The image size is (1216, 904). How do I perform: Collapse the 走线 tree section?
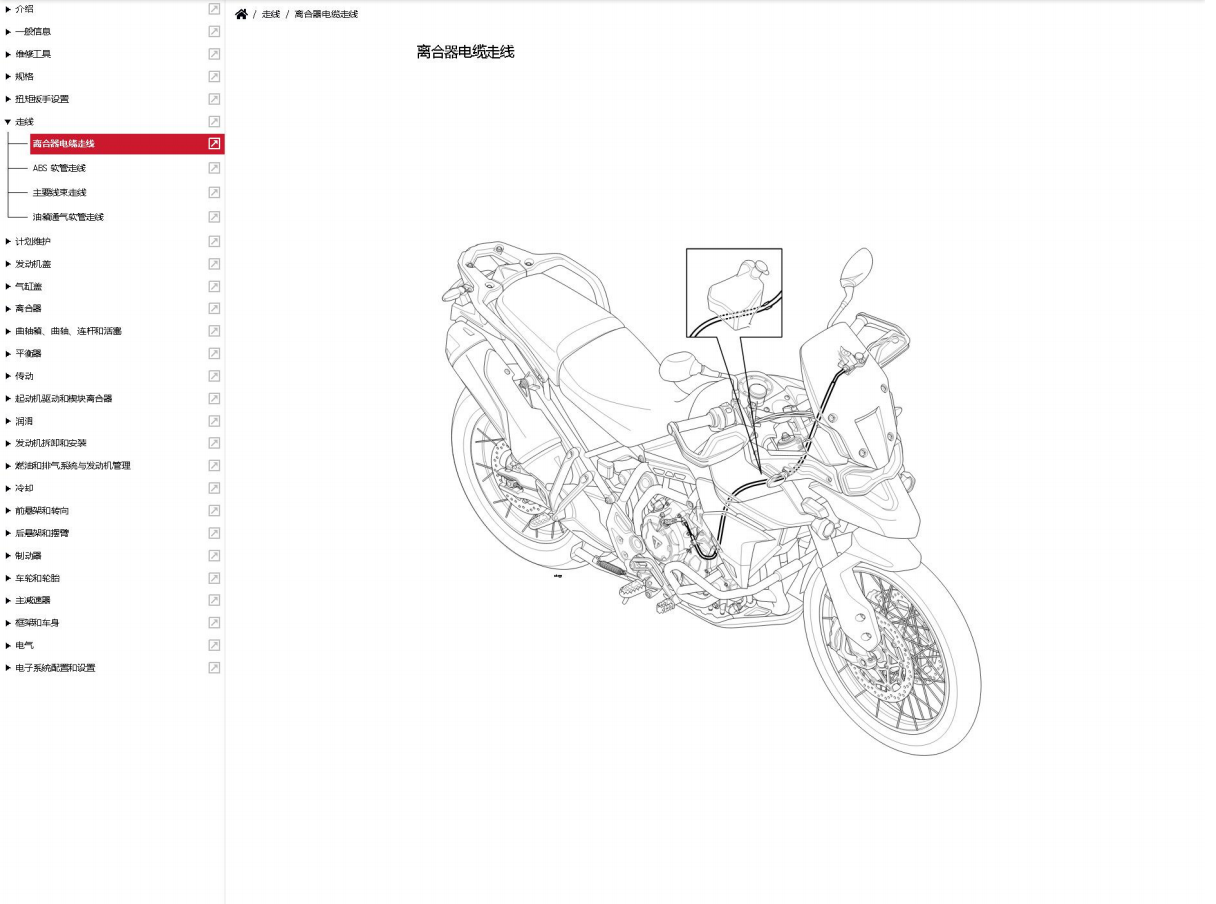click(8, 122)
